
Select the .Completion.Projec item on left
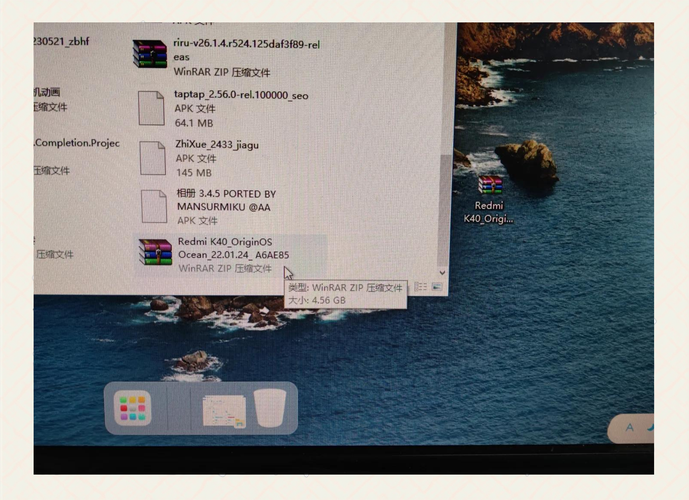(77, 143)
